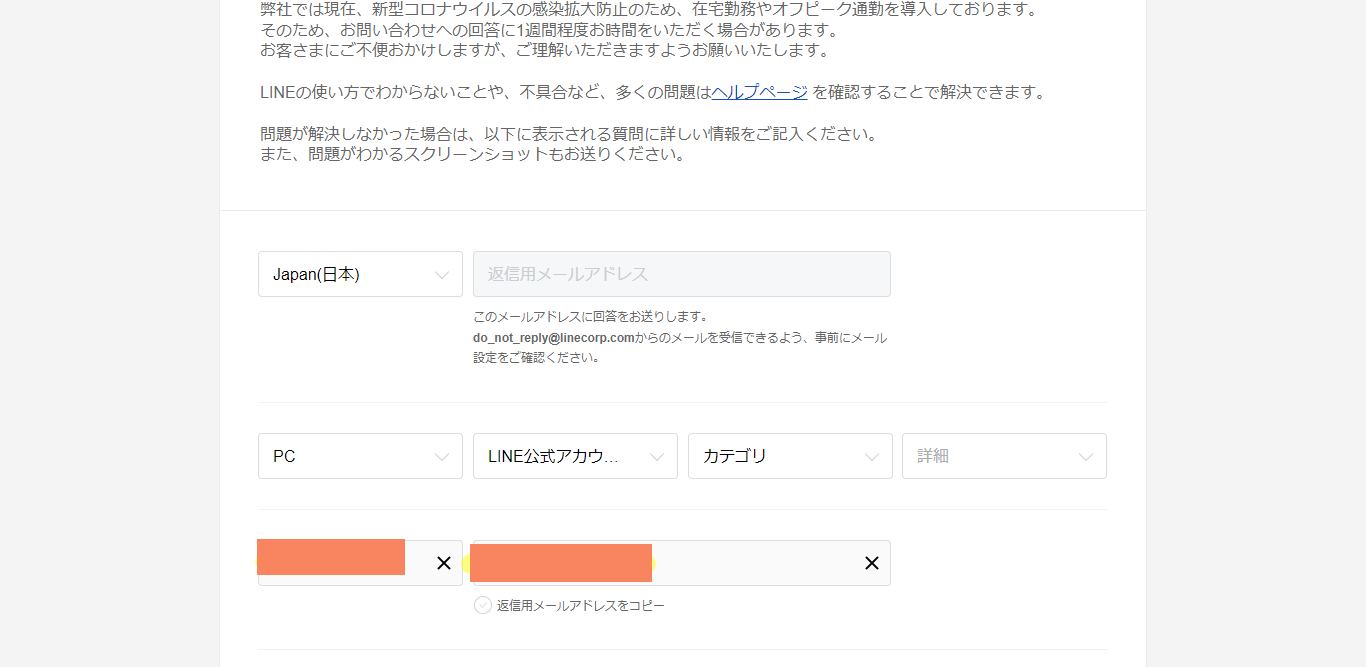Focus the short redacted input field

(340, 563)
